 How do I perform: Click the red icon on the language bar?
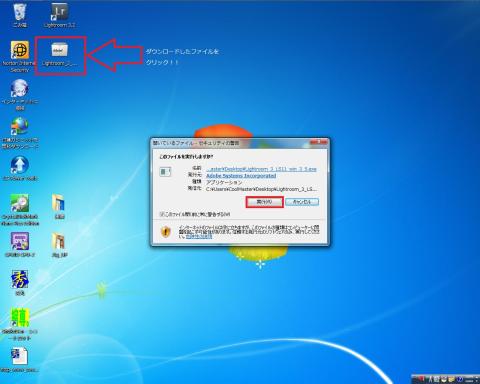(422, 379)
